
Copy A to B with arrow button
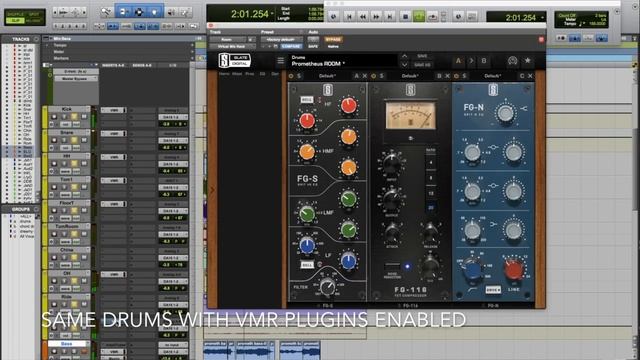471,61
